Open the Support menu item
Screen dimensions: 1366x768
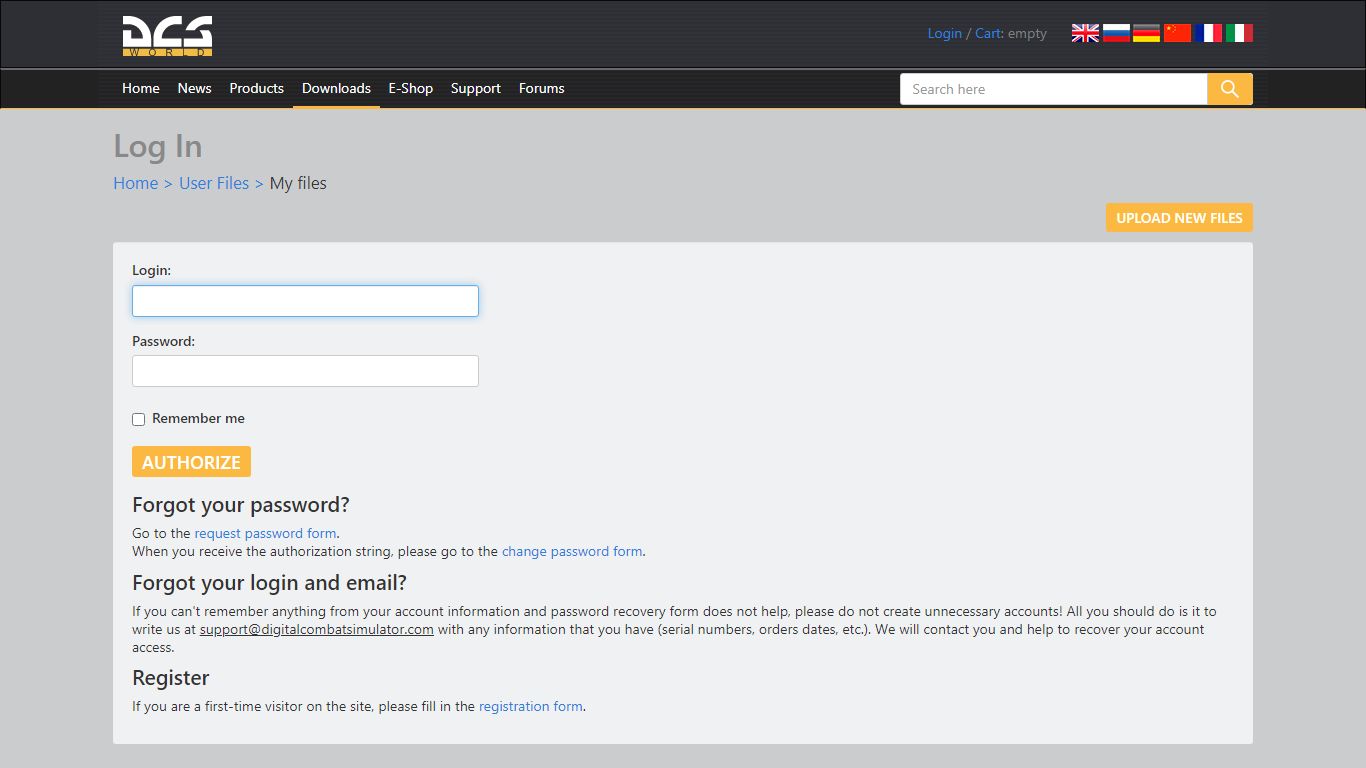point(476,88)
